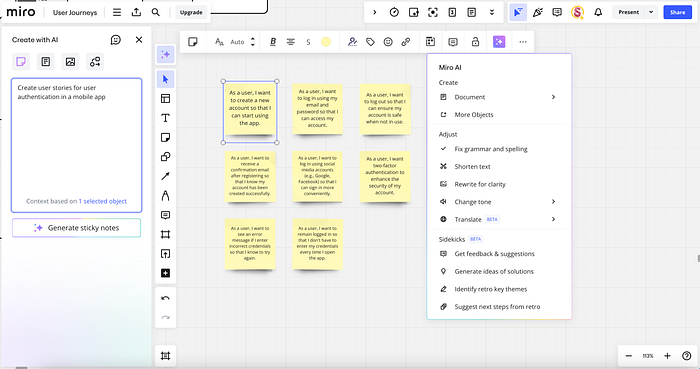Image resolution: width=700 pixels, height=369 pixels.
Task: Add emoji via smiley in context toolbar
Action: [388, 42]
